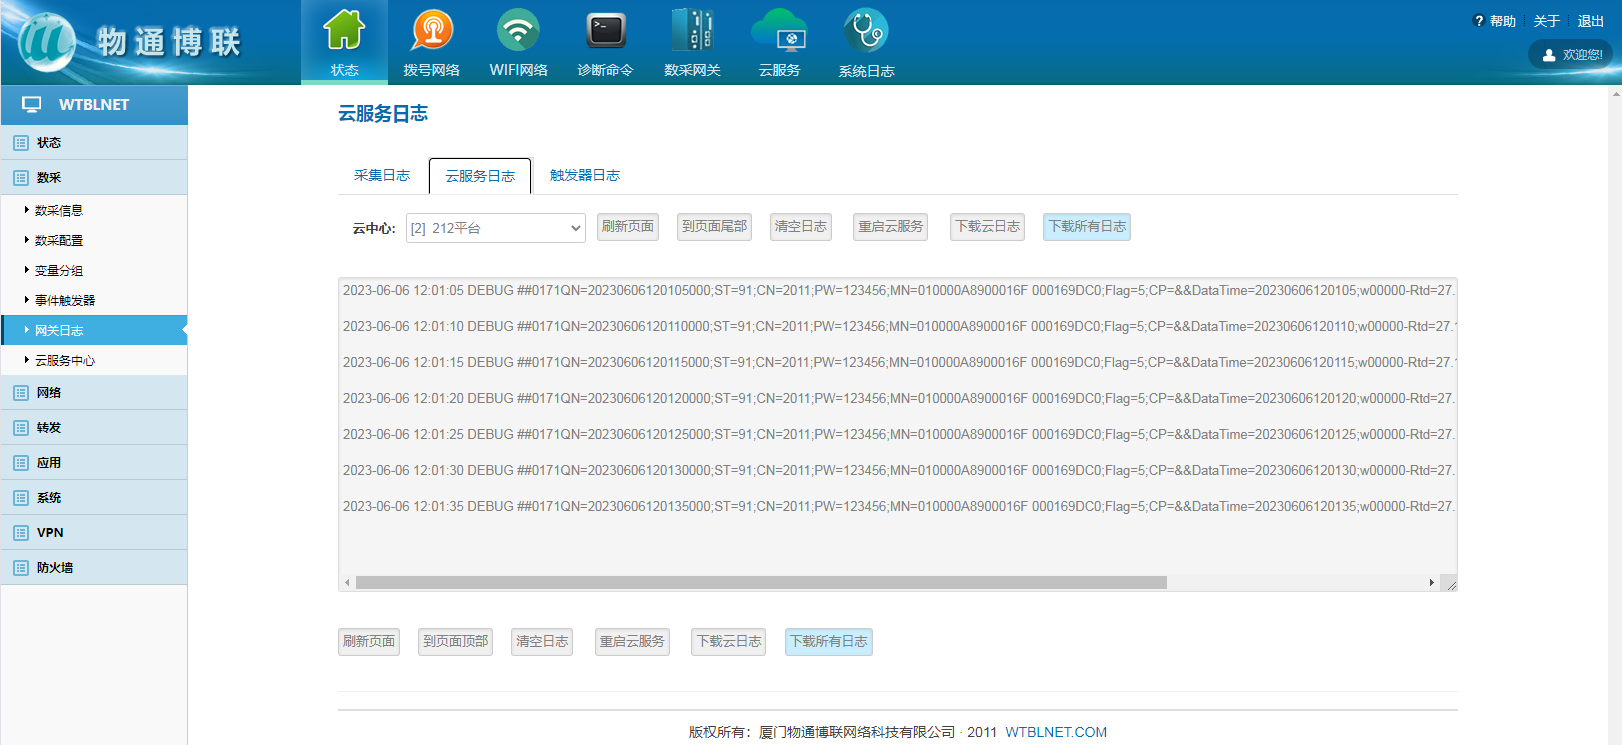1622x745 pixels.
Task: Open the 云服务 cloud icon
Action: pyautogui.click(x=779, y=31)
